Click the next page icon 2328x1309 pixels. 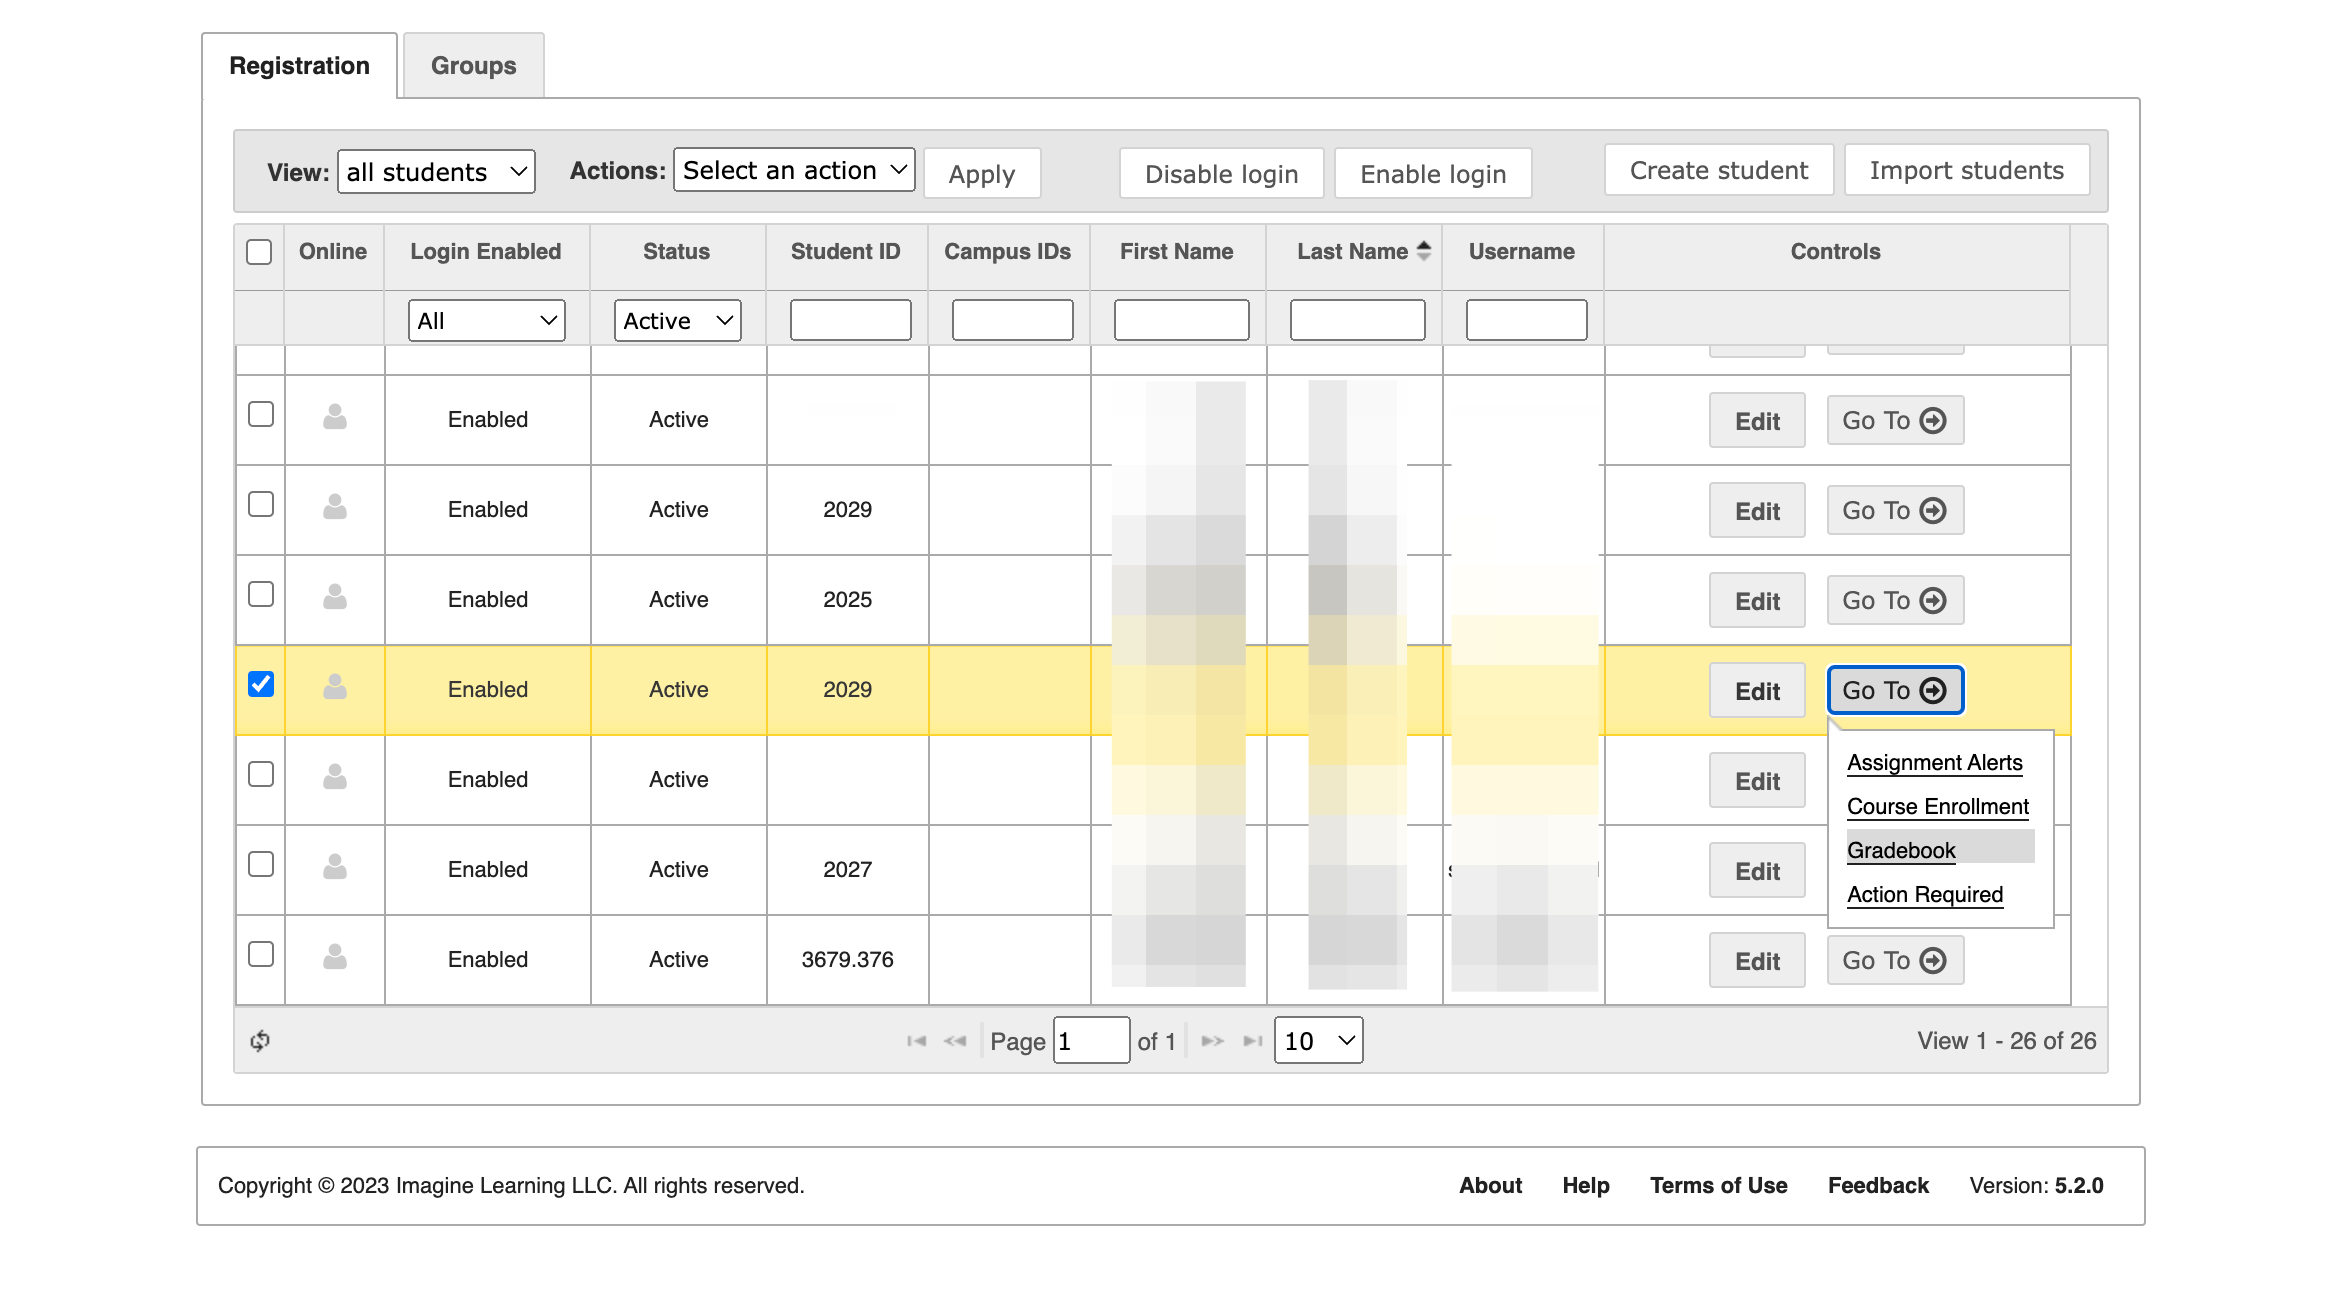click(x=1213, y=1041)
